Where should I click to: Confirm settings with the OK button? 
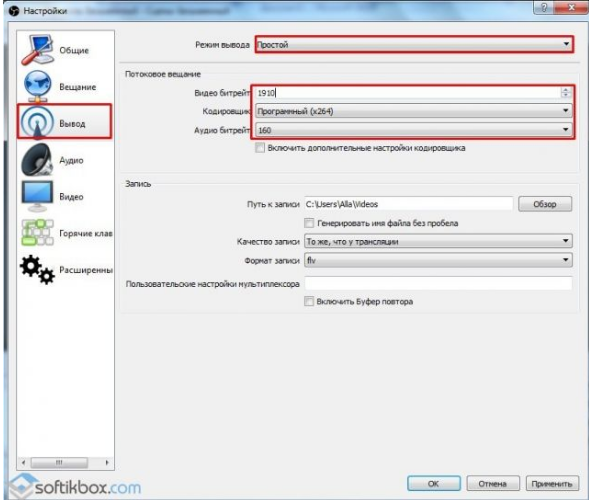pos(433,484)
